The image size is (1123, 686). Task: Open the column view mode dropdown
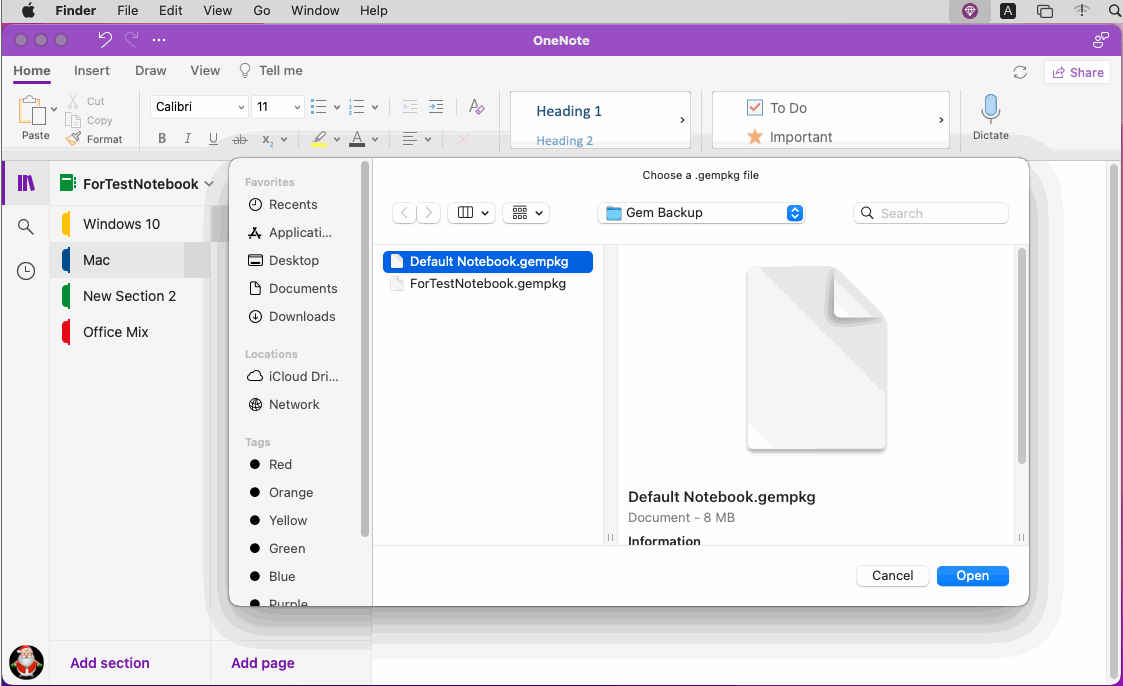pos(472,213)
